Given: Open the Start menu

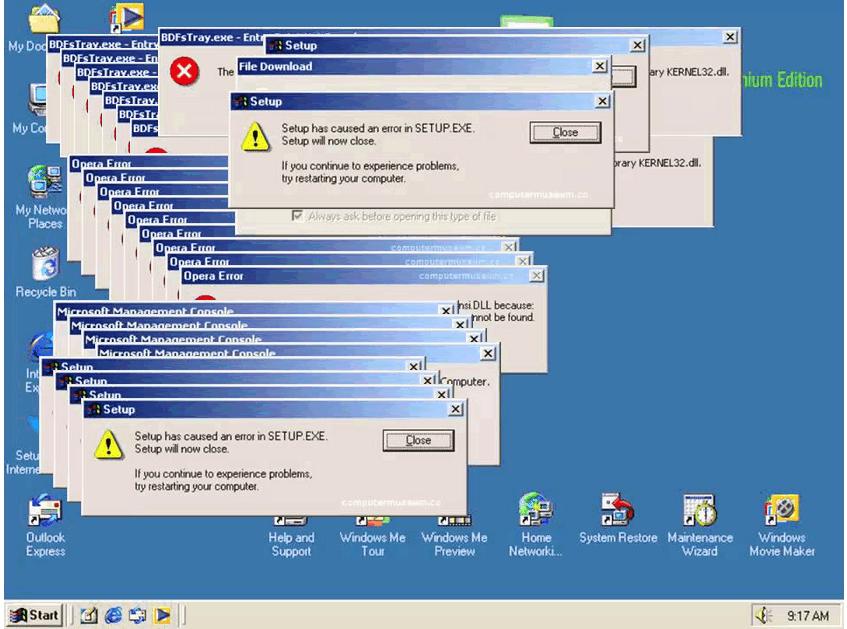Looking at the screenshot, I should pos(35,615).
